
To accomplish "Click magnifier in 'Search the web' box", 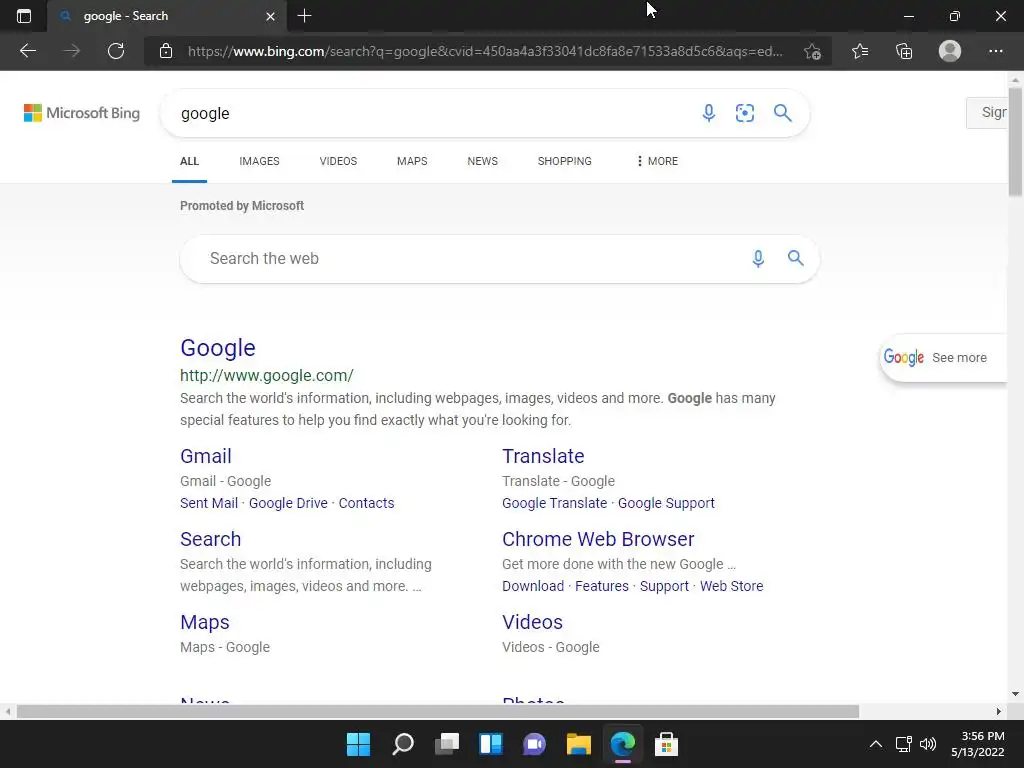I will (795, 258).
